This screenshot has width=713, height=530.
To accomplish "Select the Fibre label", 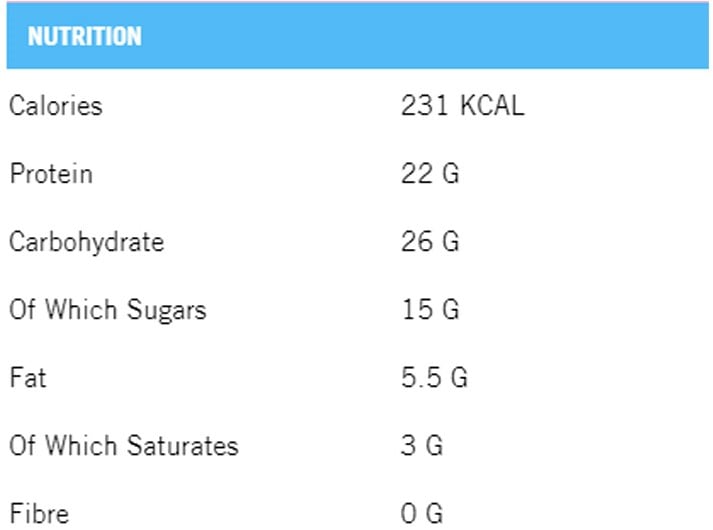I will pos(39,514).
